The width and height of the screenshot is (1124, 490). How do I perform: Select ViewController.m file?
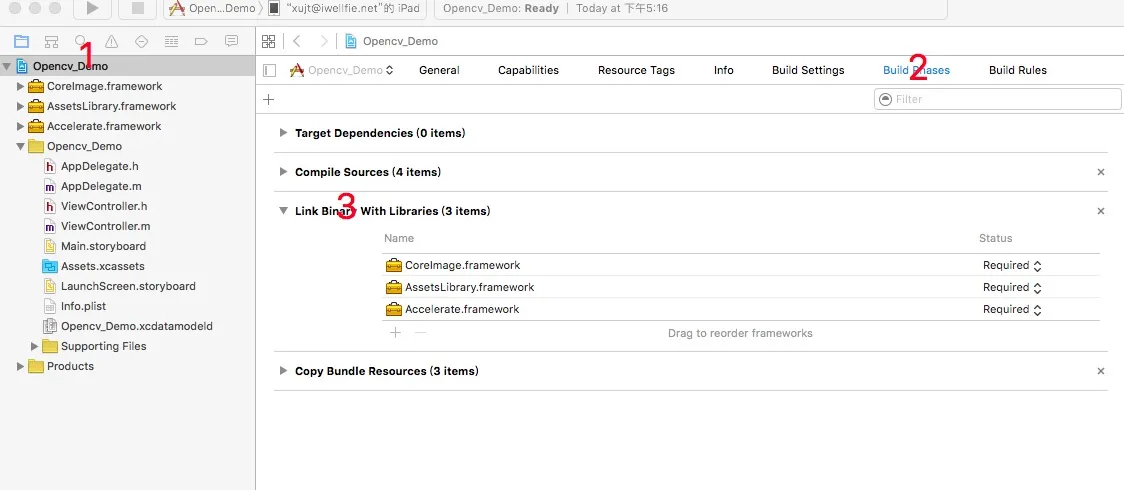[x=105, y=226]
